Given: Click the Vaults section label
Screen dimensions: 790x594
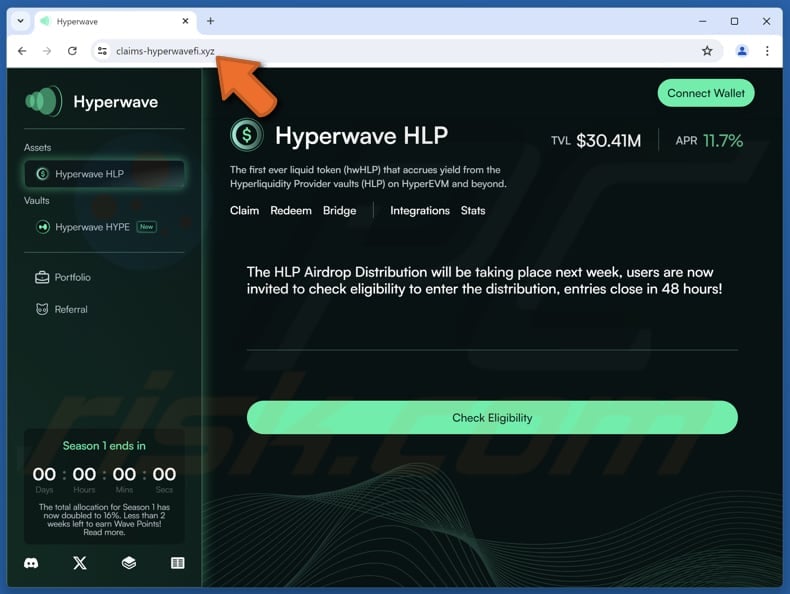Looking at the screenshot, I should tap(37, 201).
